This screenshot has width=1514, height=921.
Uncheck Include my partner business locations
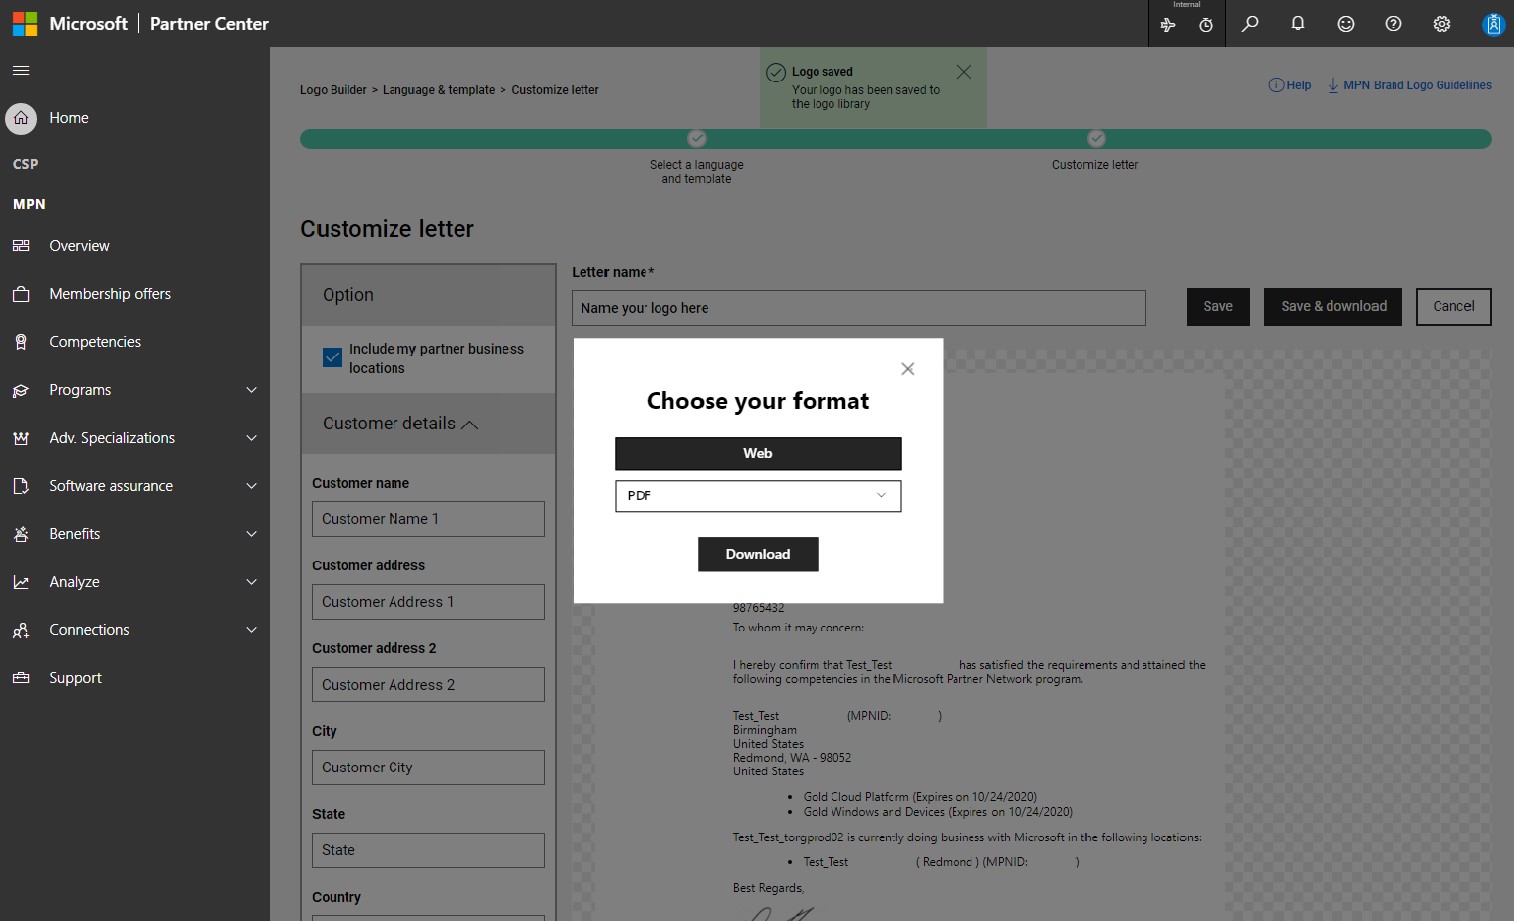(333, 357)
